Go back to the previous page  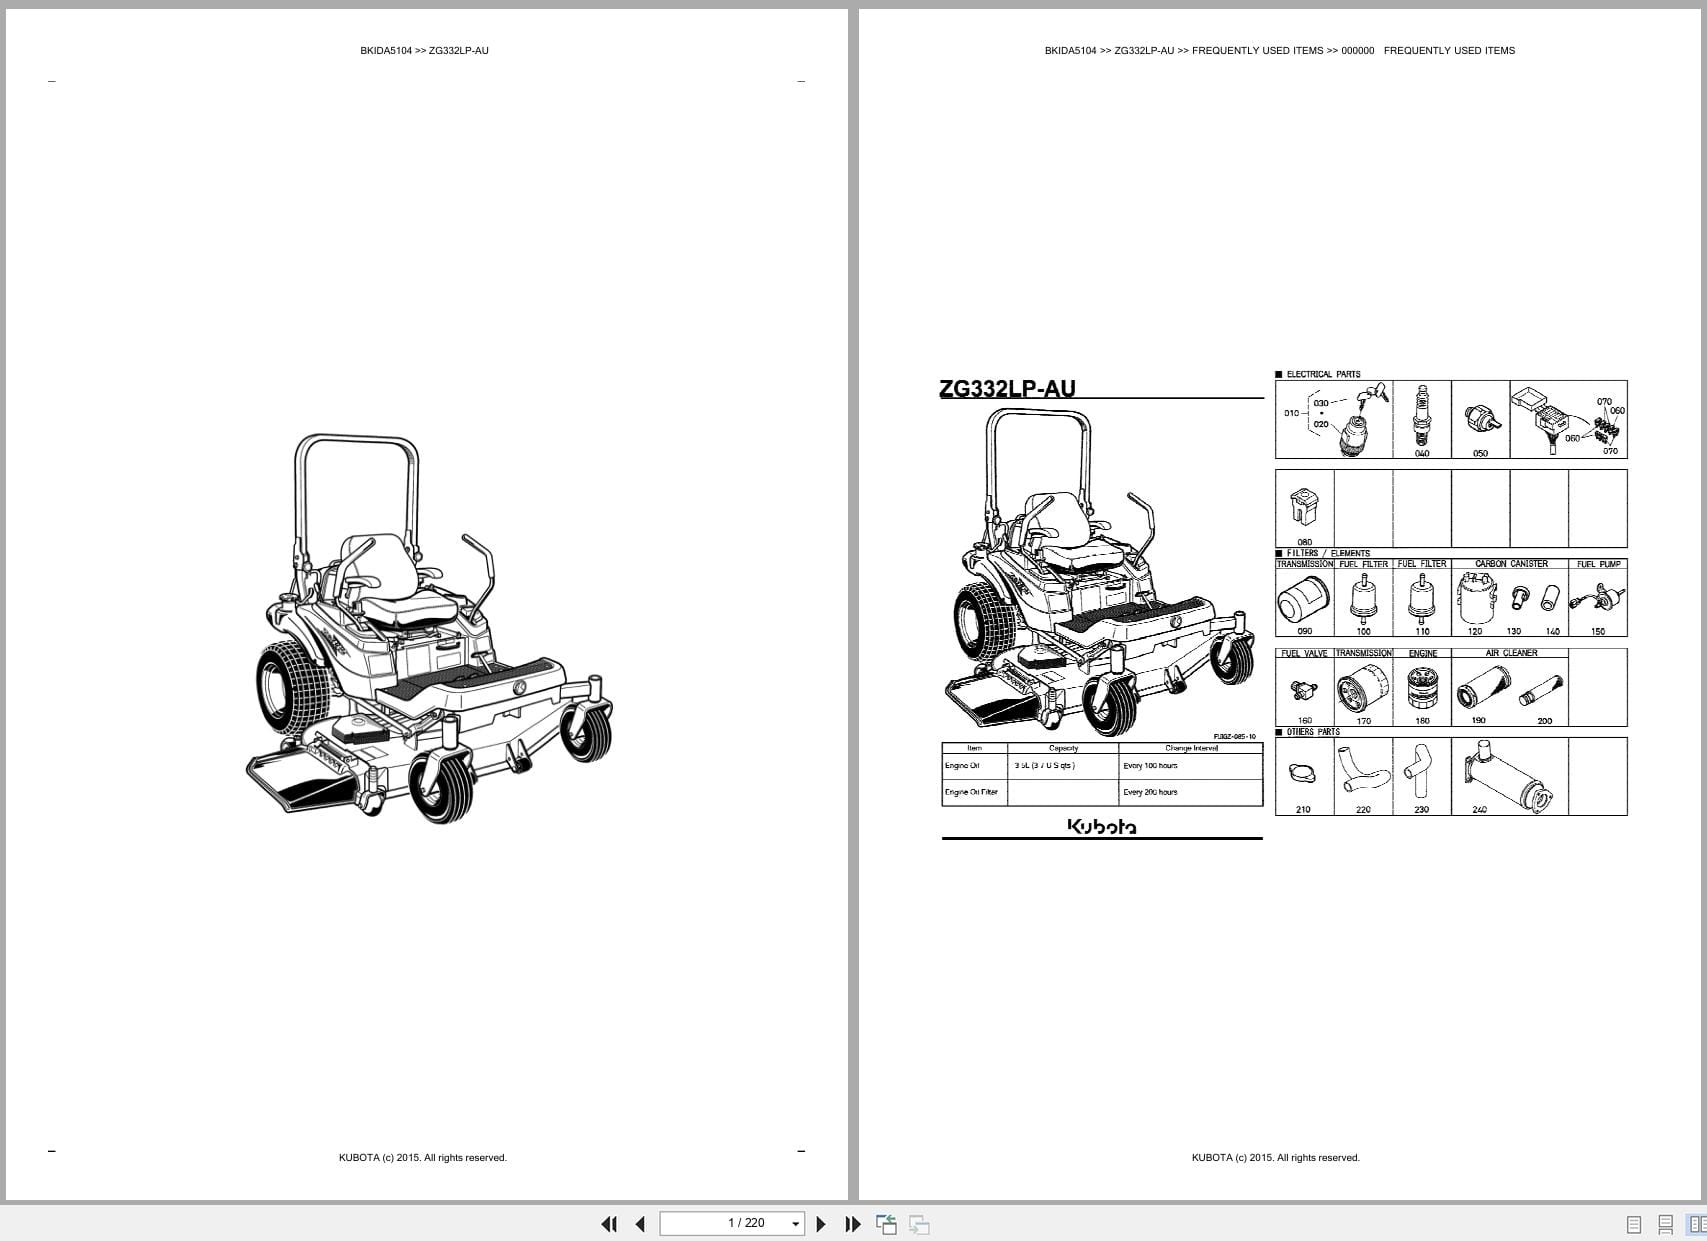(x=640, y=1223)
